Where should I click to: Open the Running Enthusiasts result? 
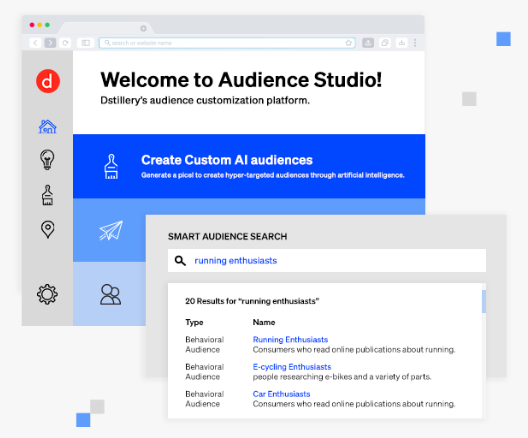[290, 339]
